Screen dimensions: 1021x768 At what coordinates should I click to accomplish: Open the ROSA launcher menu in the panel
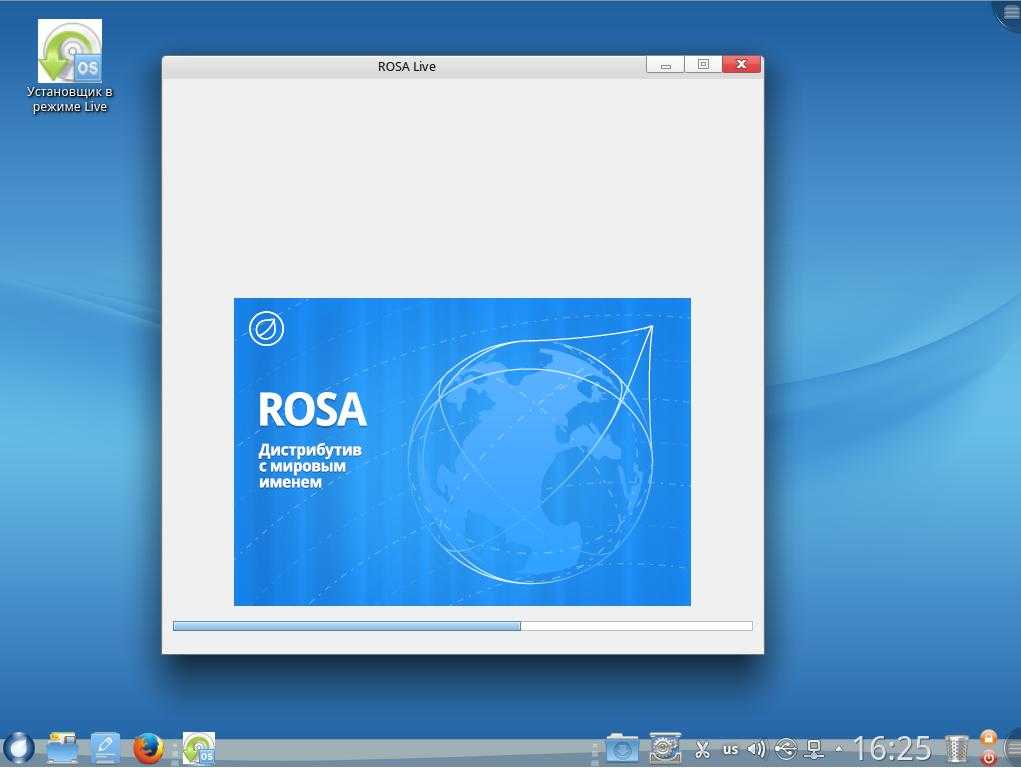pyautogui.click(x=18, y=747)
